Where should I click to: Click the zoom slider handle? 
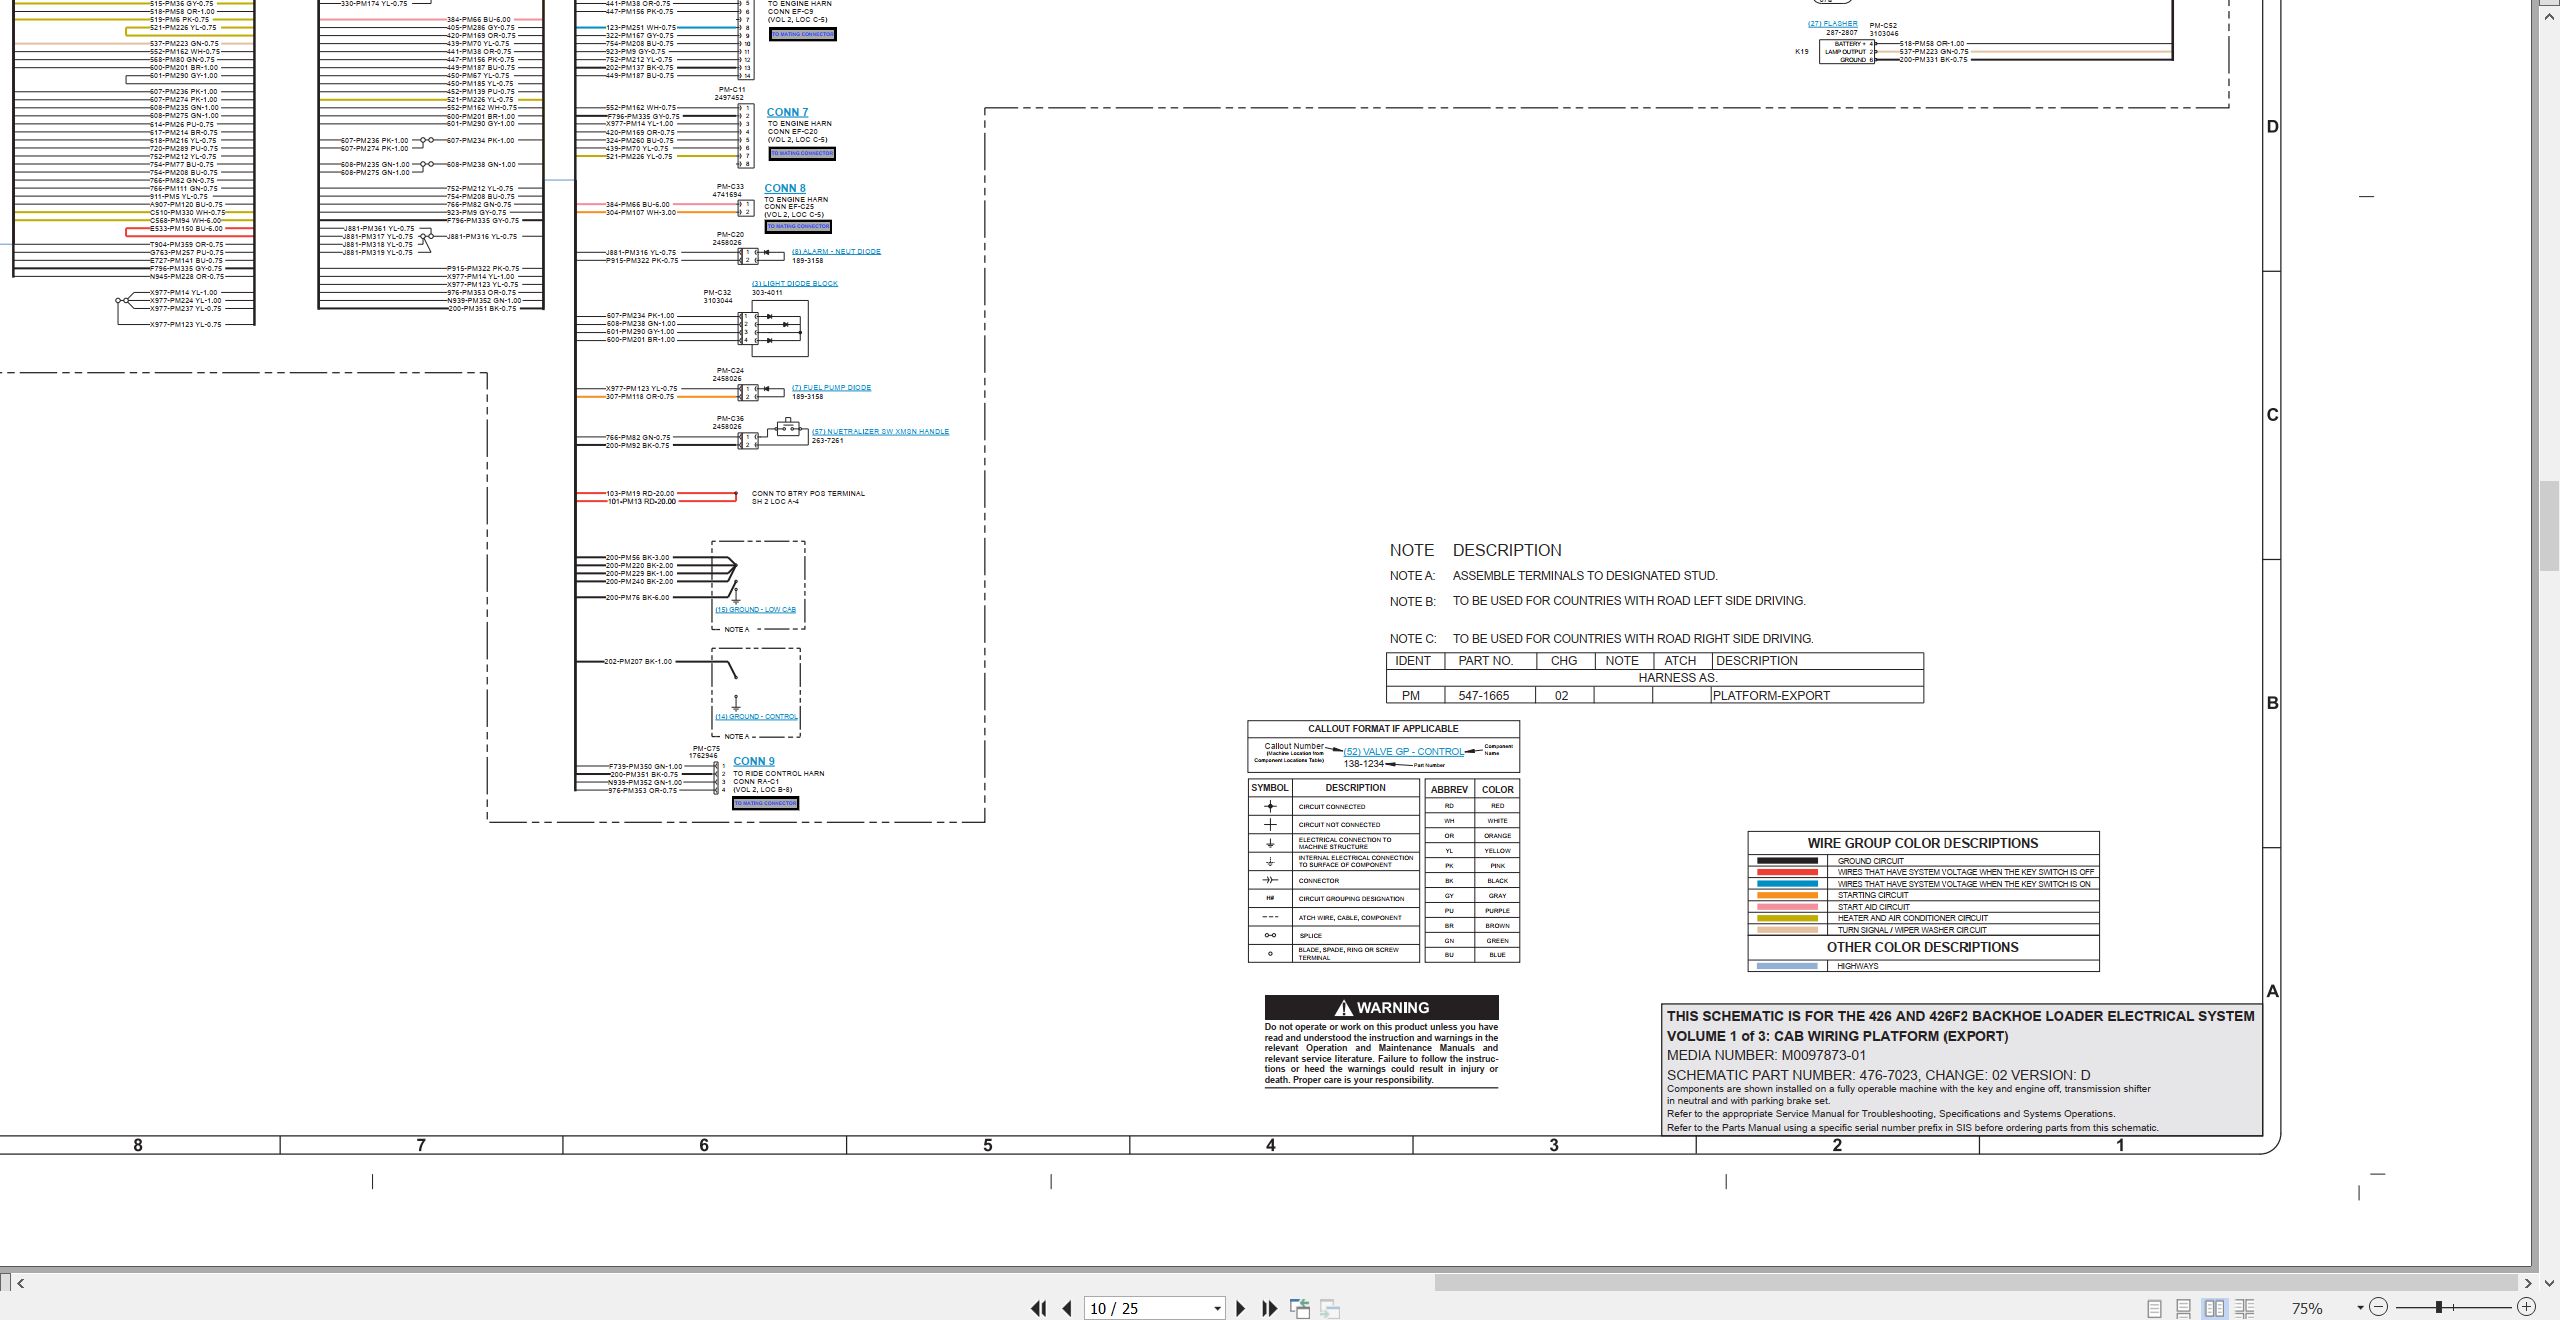coord(2439,1307)
